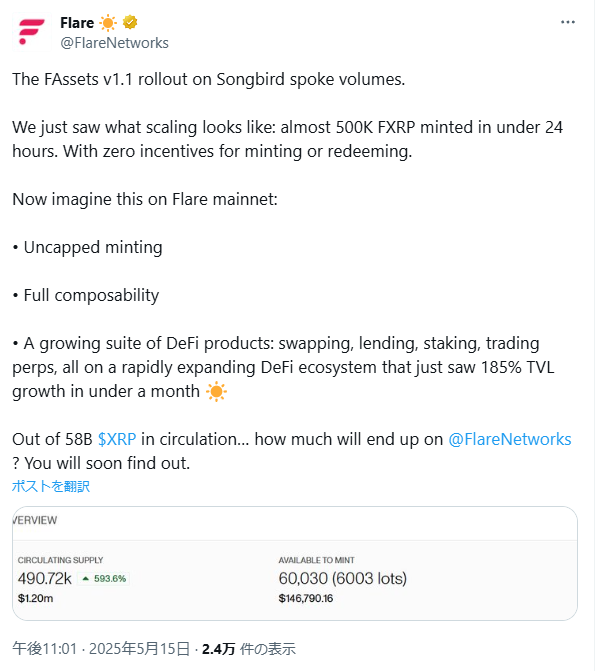Click the 490.72k circulating supply figure
597x671 pixels.
tap(45, 579)
